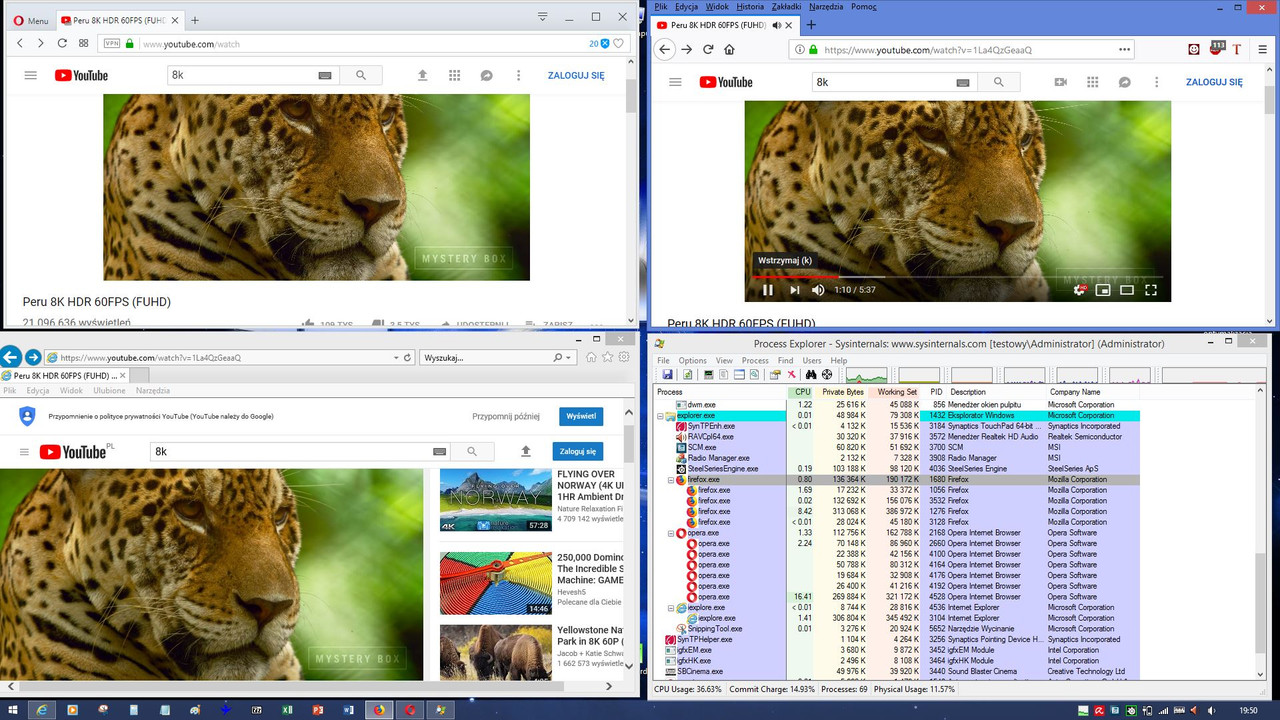The height and width of the screenshot is (720, 1280).
Task: Open IE address bar dropdown arrow
Action: [394, 357]
